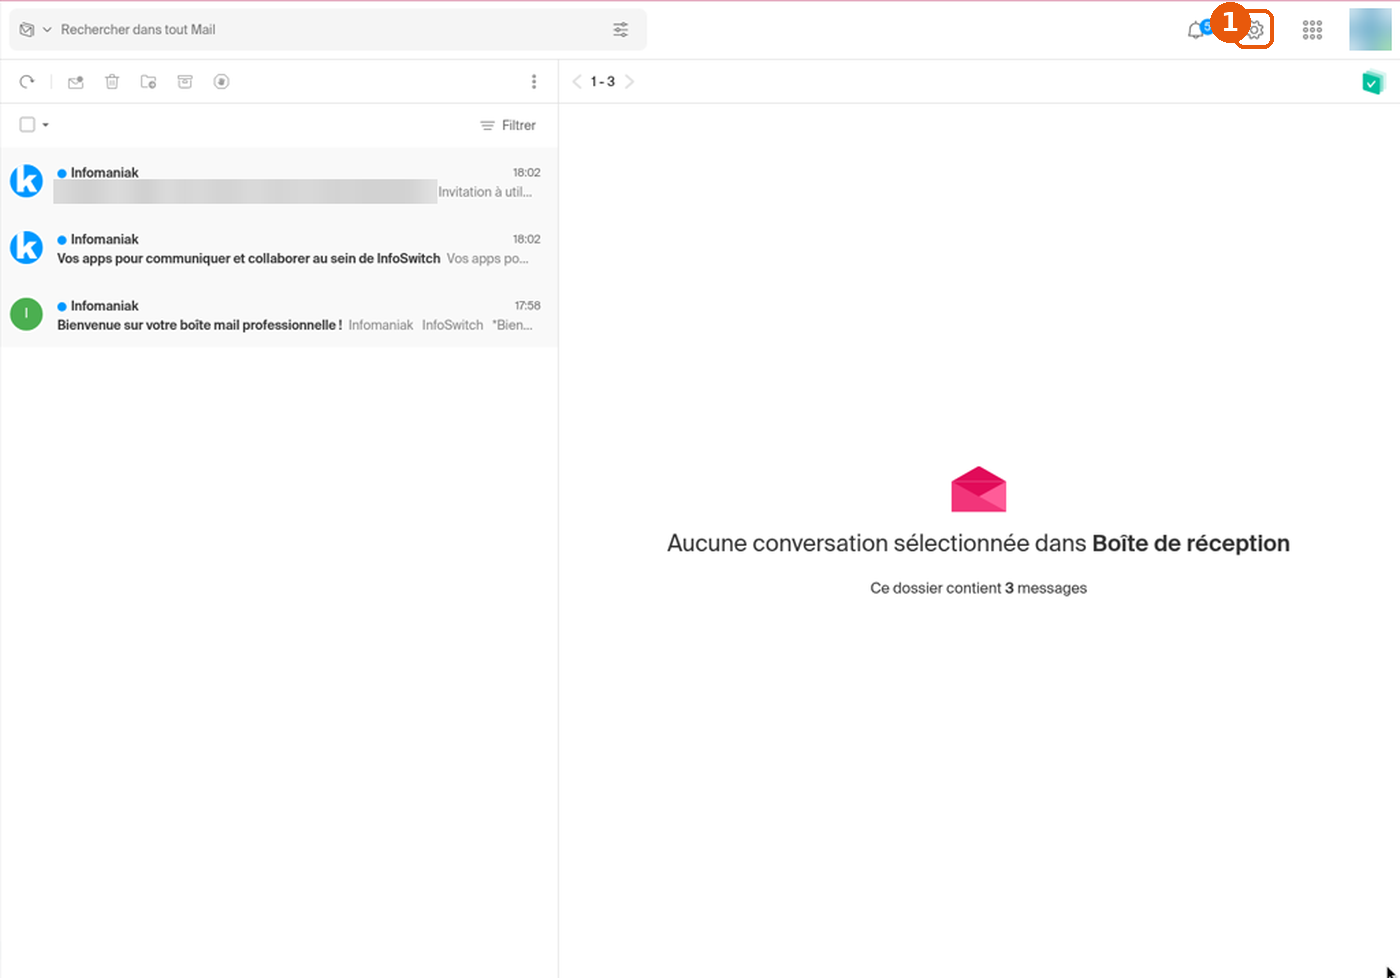1400x978 pixels.
Task: Click the green checkmark tasks icon
Action: 1373,82
